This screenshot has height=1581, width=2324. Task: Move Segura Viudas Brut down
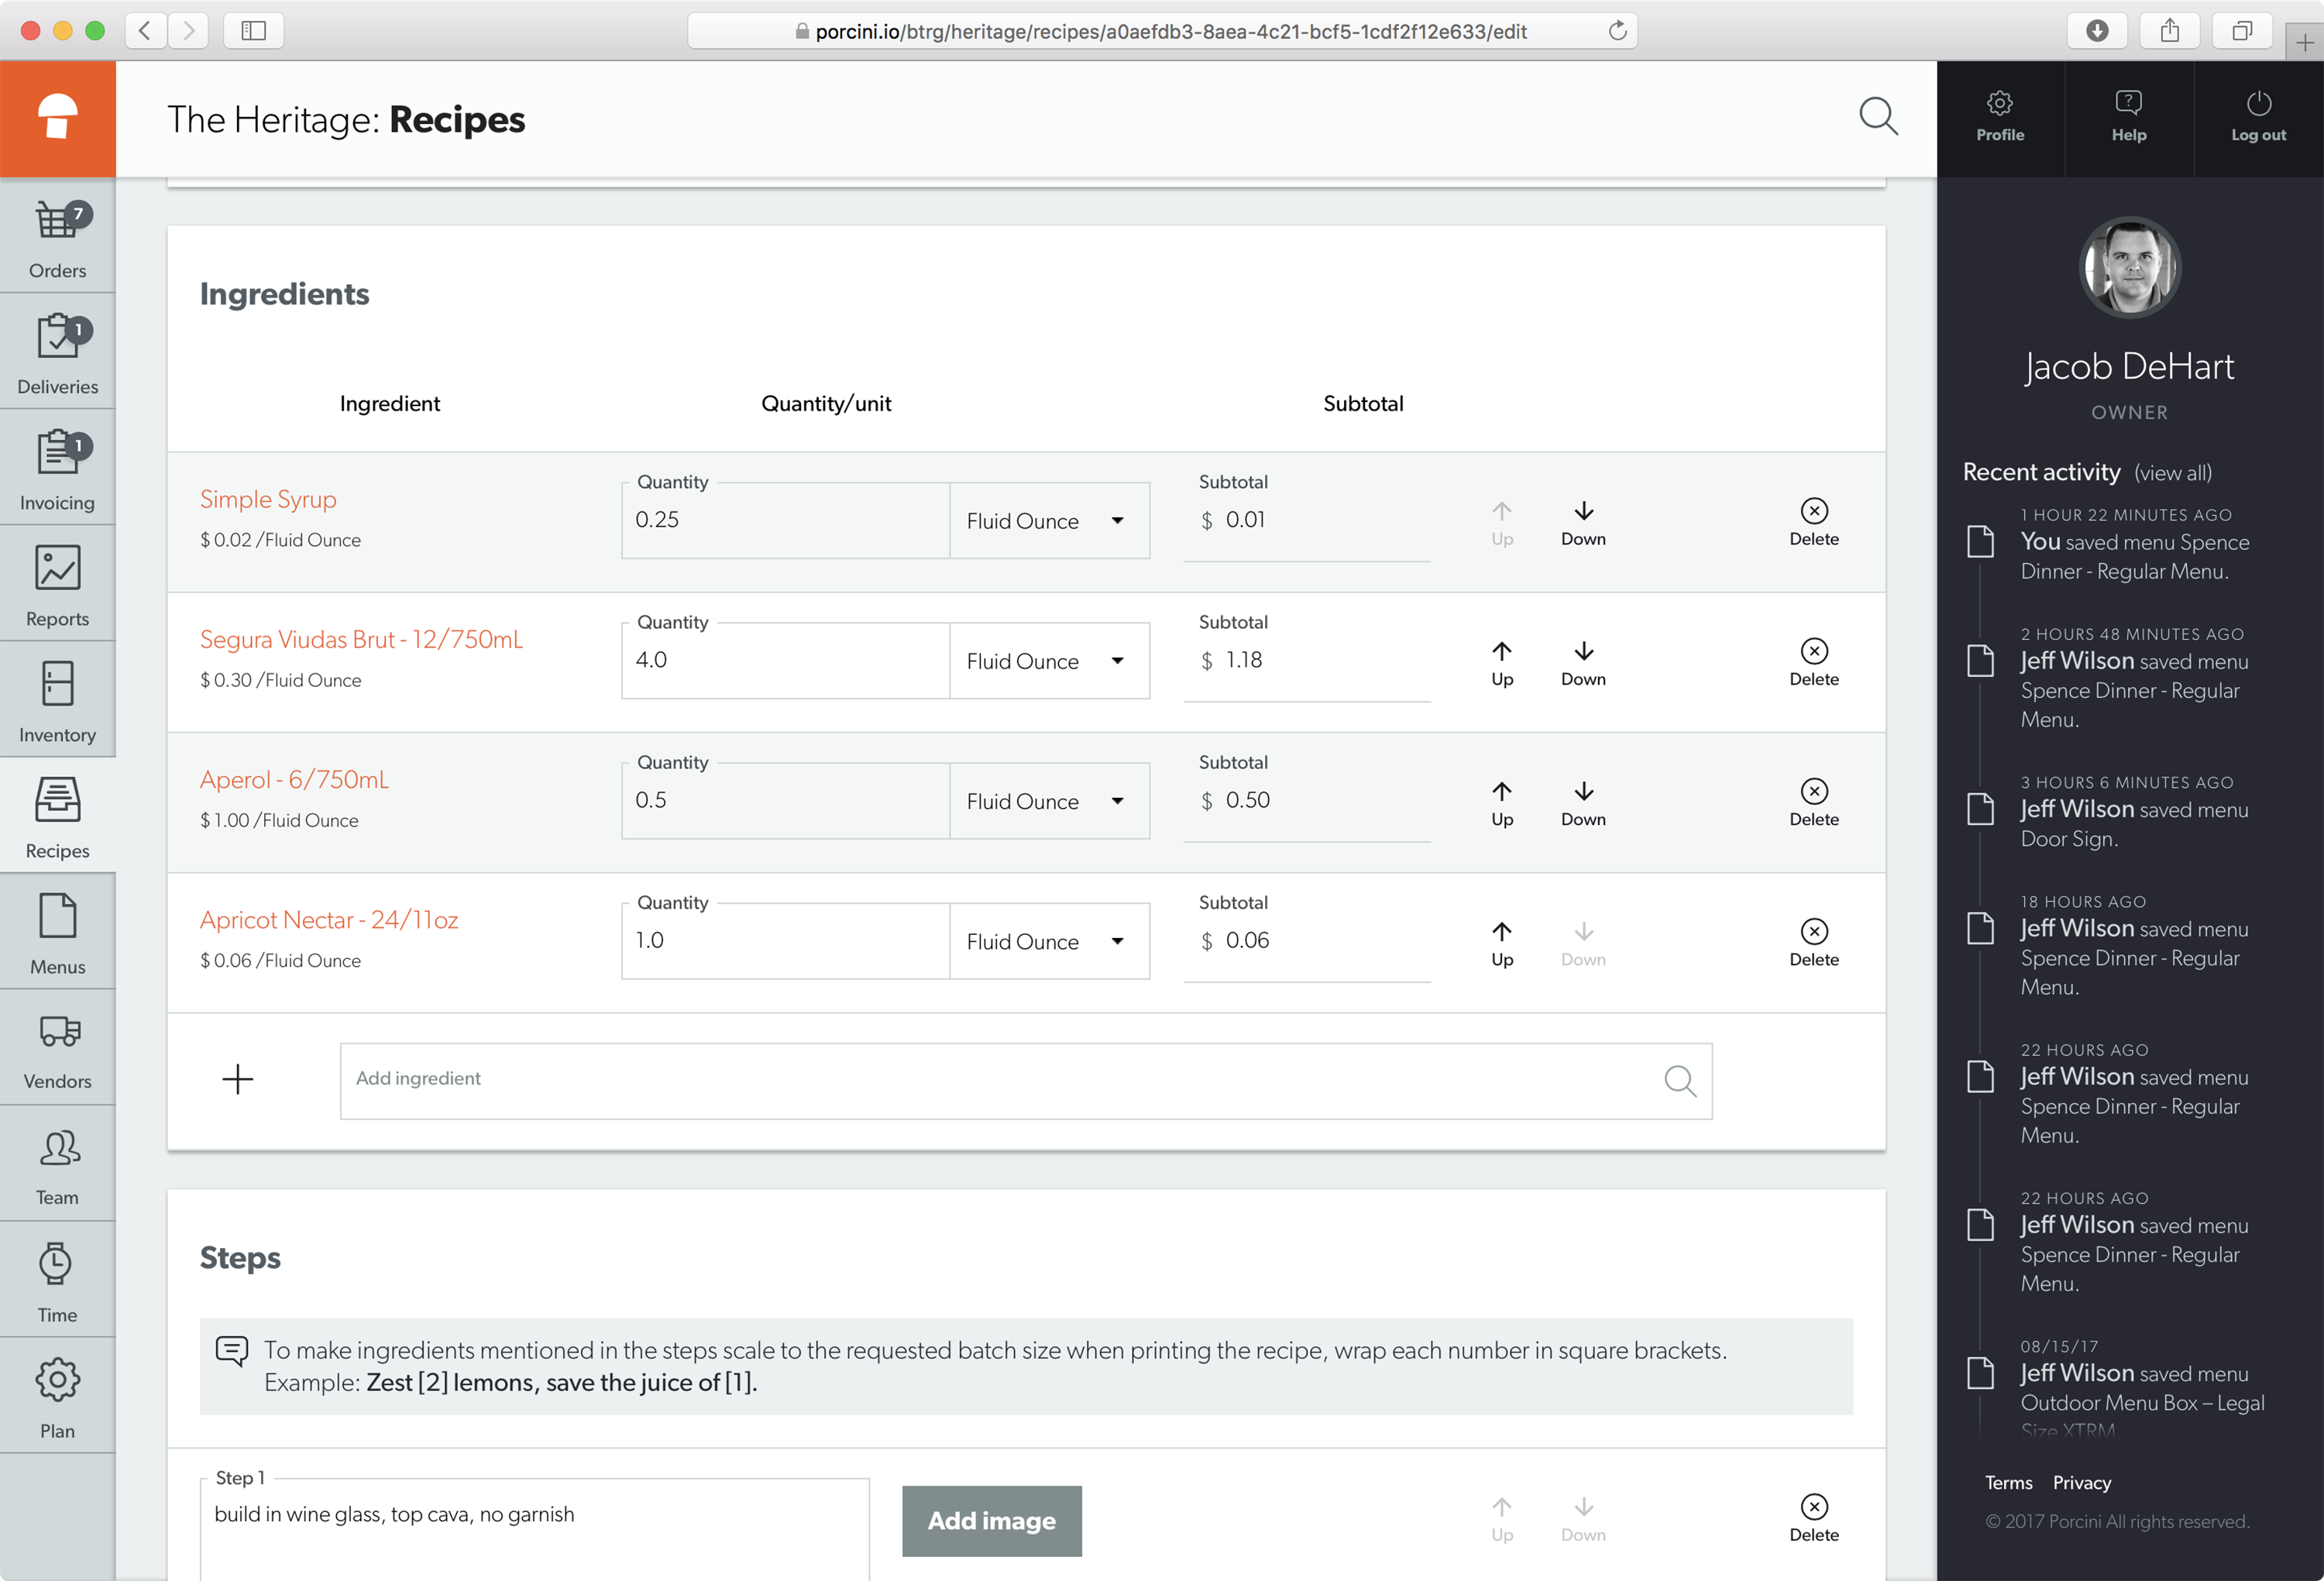[1582, 662]
